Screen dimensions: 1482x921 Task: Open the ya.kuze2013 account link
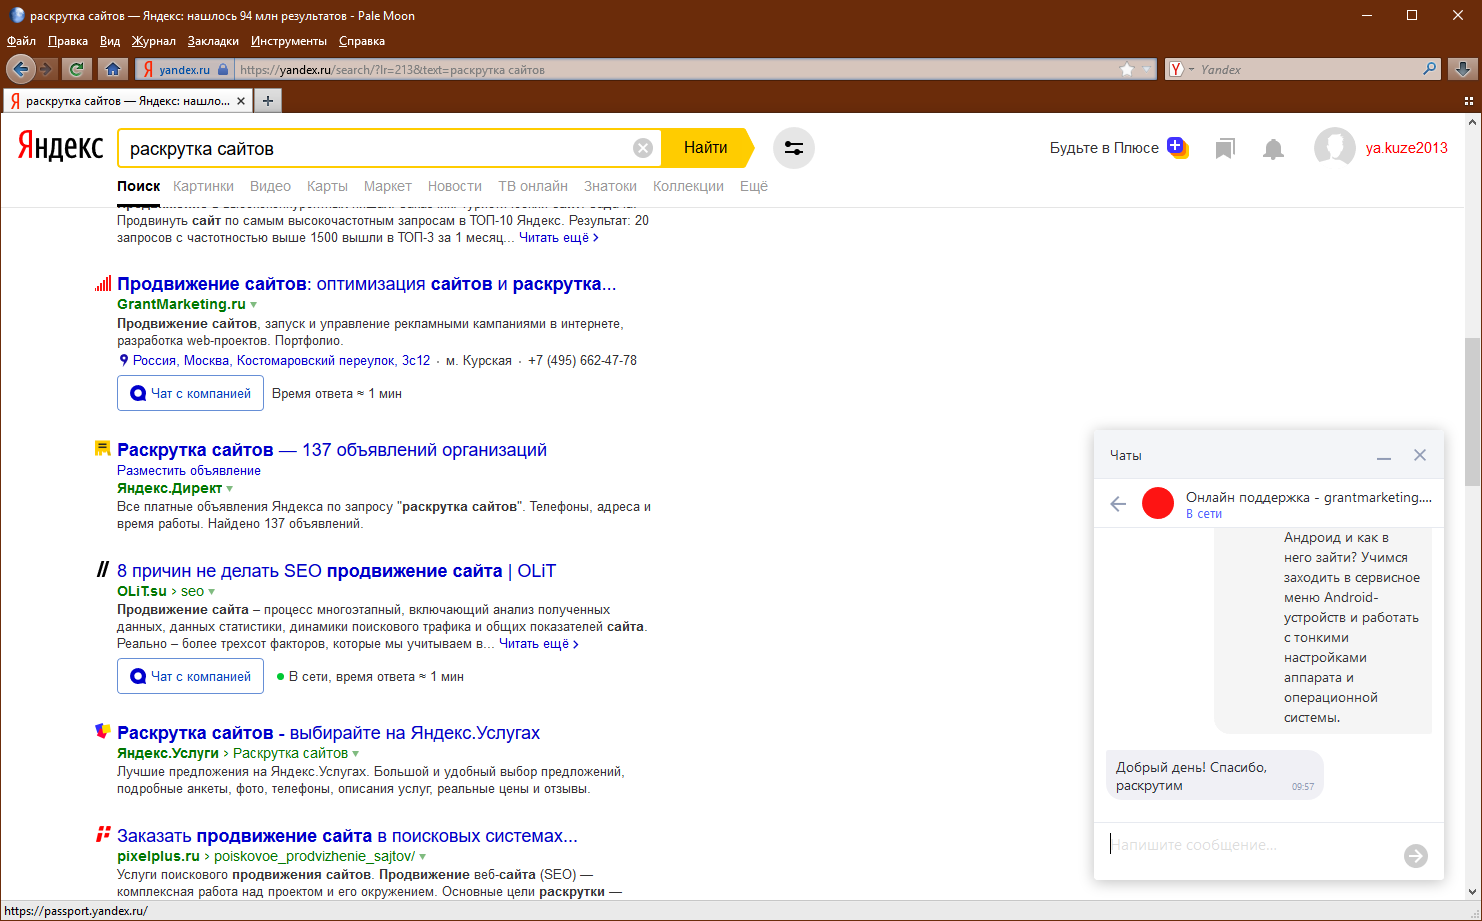point(1407,148)
